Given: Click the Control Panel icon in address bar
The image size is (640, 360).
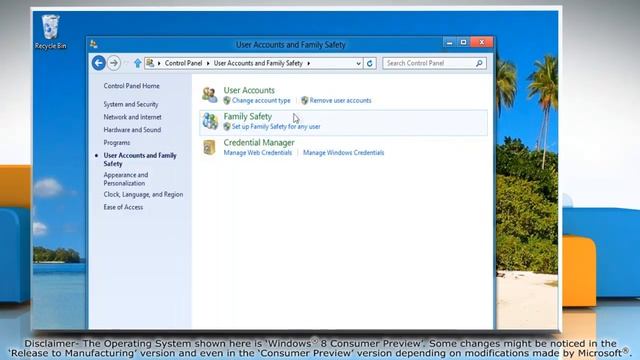Looking at the screenshot, I should pos(150,63).
